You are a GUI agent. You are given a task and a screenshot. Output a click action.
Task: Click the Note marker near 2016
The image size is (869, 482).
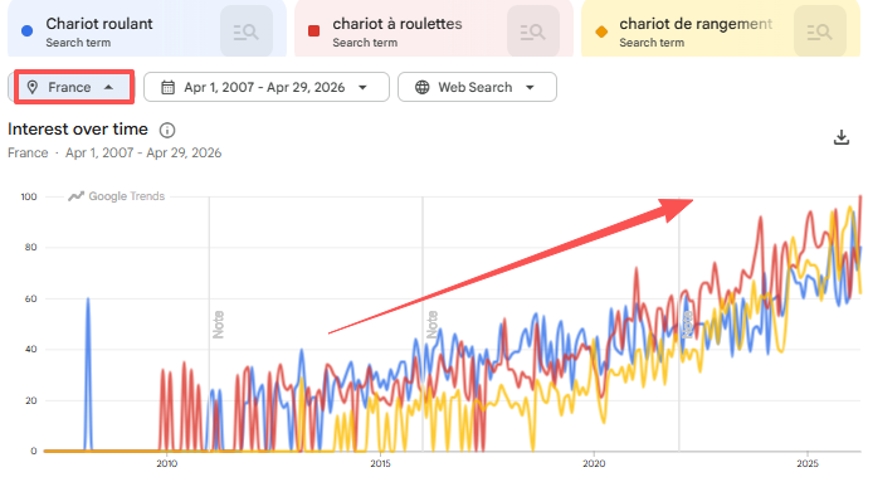(432, 324)
